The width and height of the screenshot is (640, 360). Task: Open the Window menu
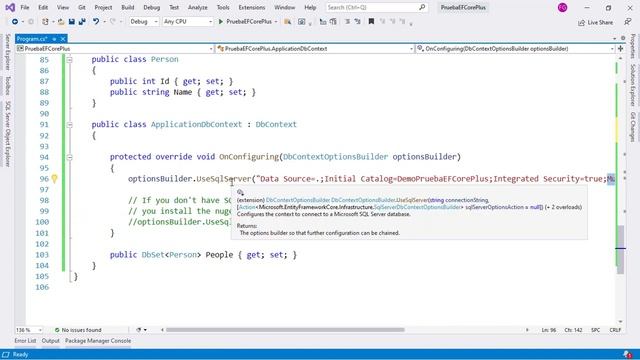[x=284, y=7]
